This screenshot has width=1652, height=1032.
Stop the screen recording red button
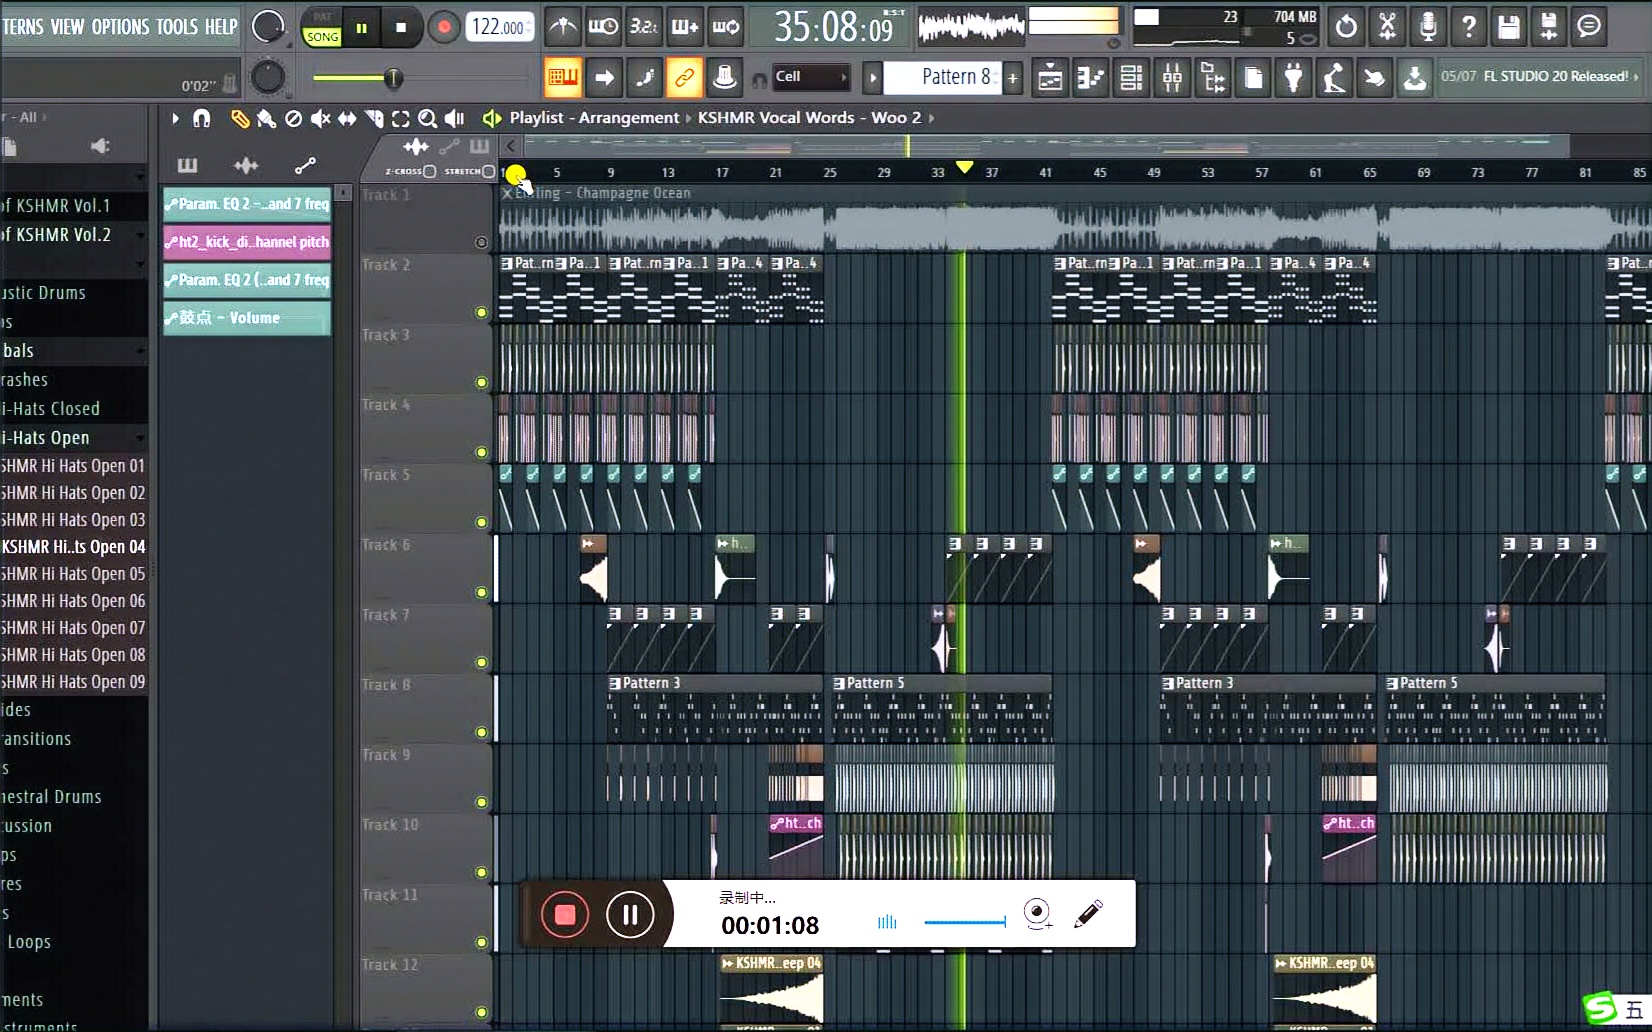pos(565,914)
